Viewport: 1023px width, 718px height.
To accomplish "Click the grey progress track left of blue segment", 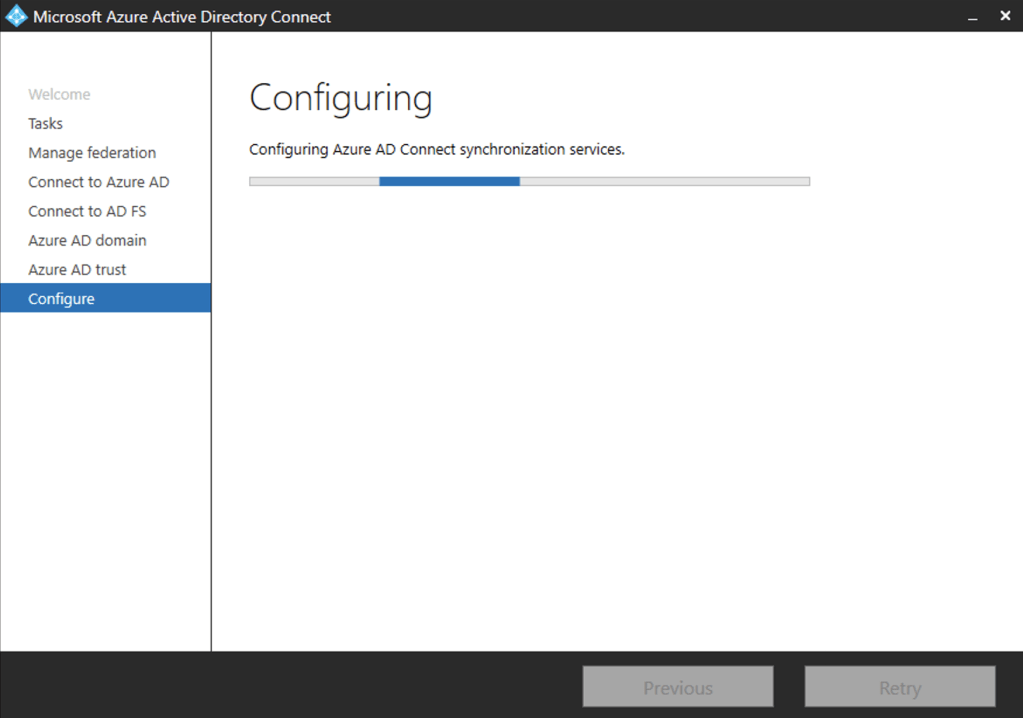I will pos(314,181).
